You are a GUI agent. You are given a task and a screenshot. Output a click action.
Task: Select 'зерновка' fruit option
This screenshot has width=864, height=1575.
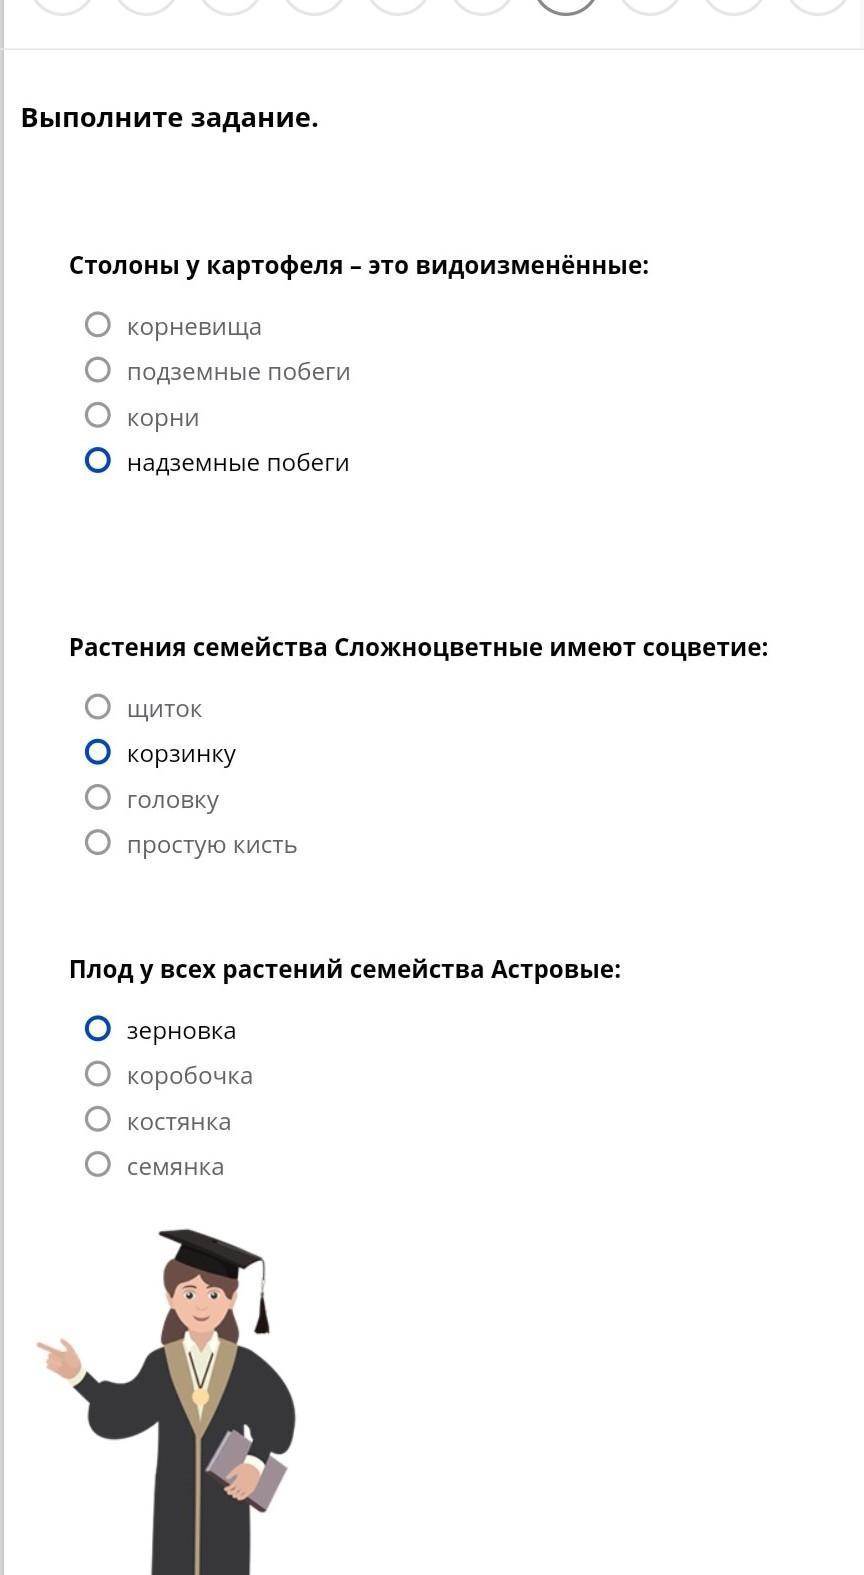point(98,1029)
